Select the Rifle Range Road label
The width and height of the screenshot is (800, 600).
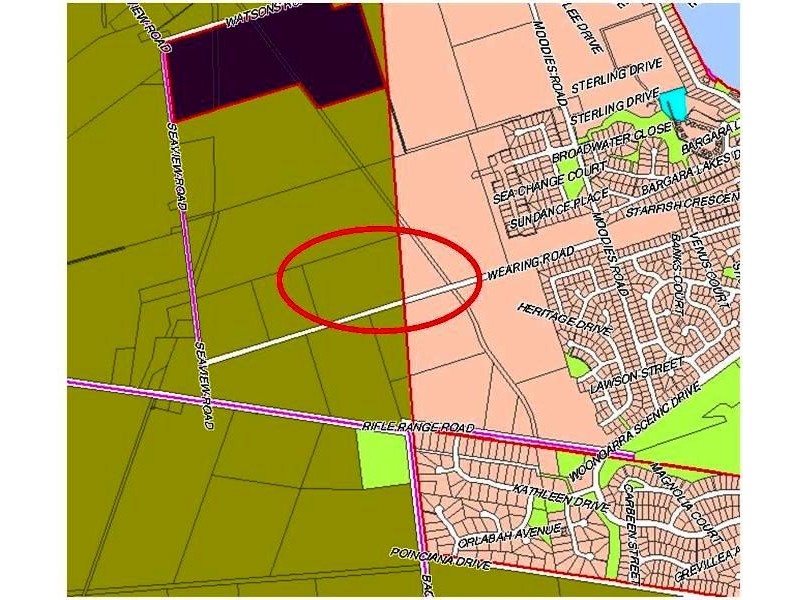tap(418, 426)
